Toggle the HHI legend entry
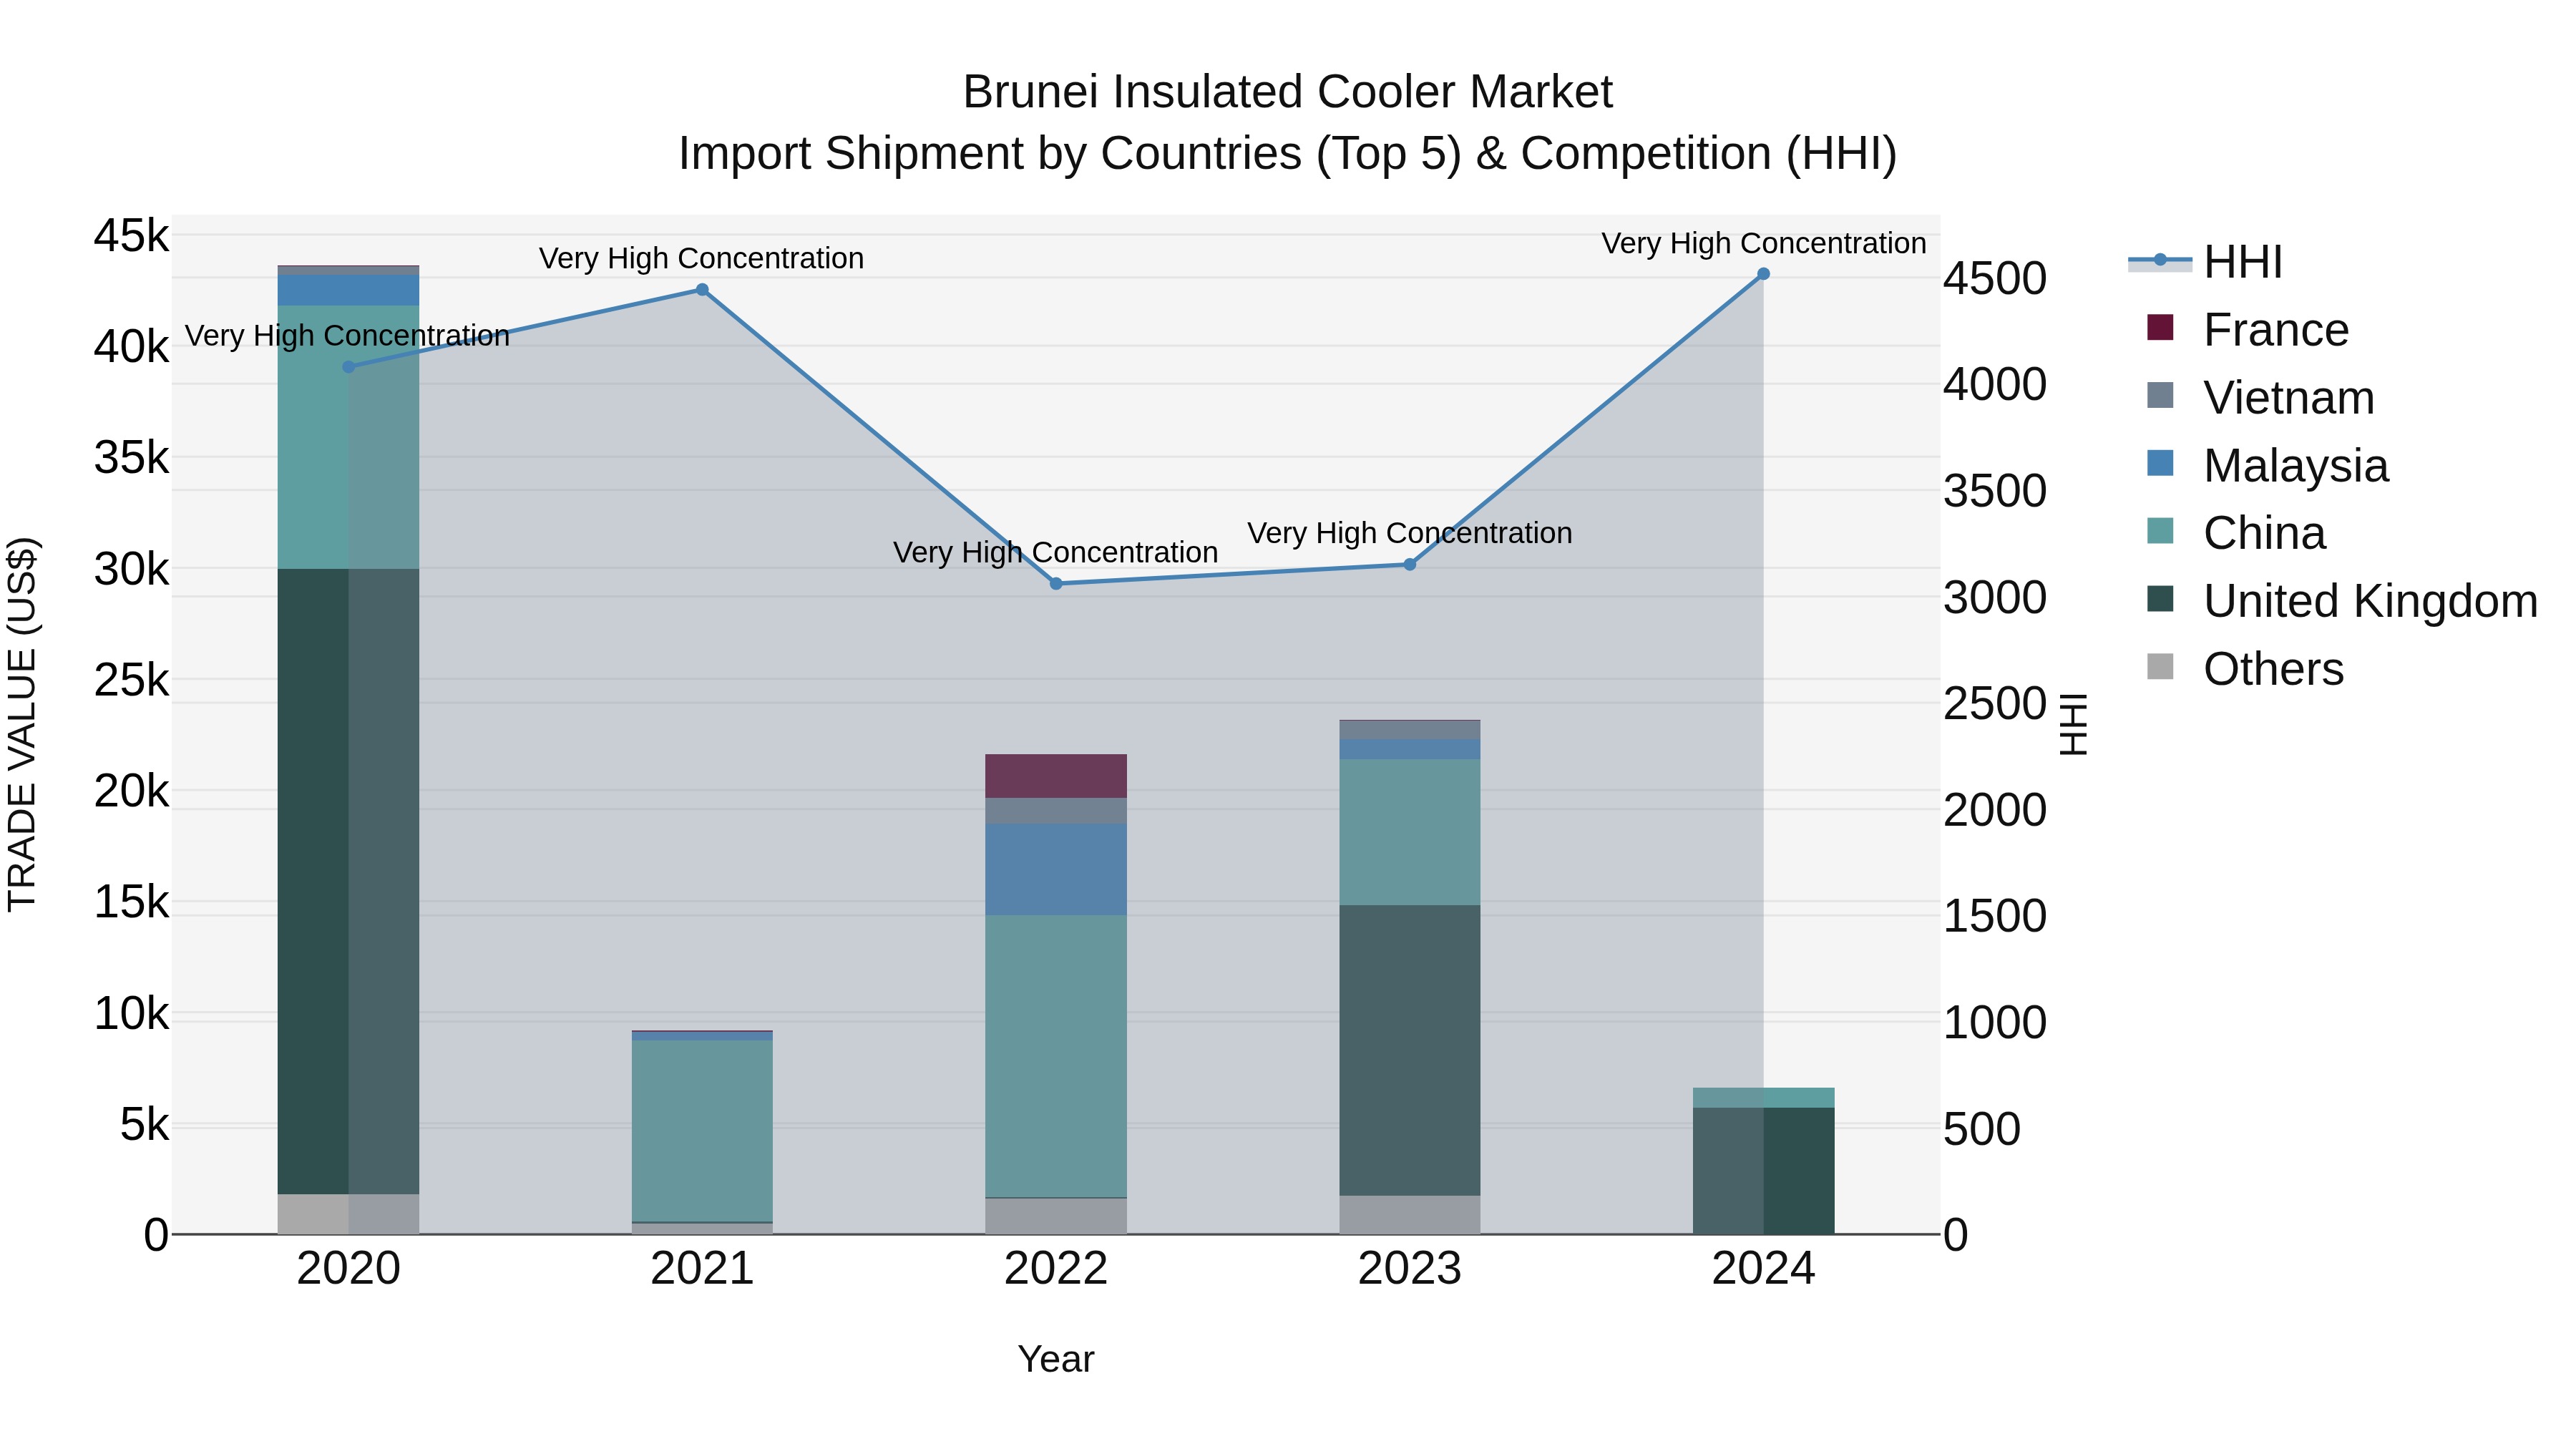This screenshot has height=1449, width=2576. click(2205, 262)
